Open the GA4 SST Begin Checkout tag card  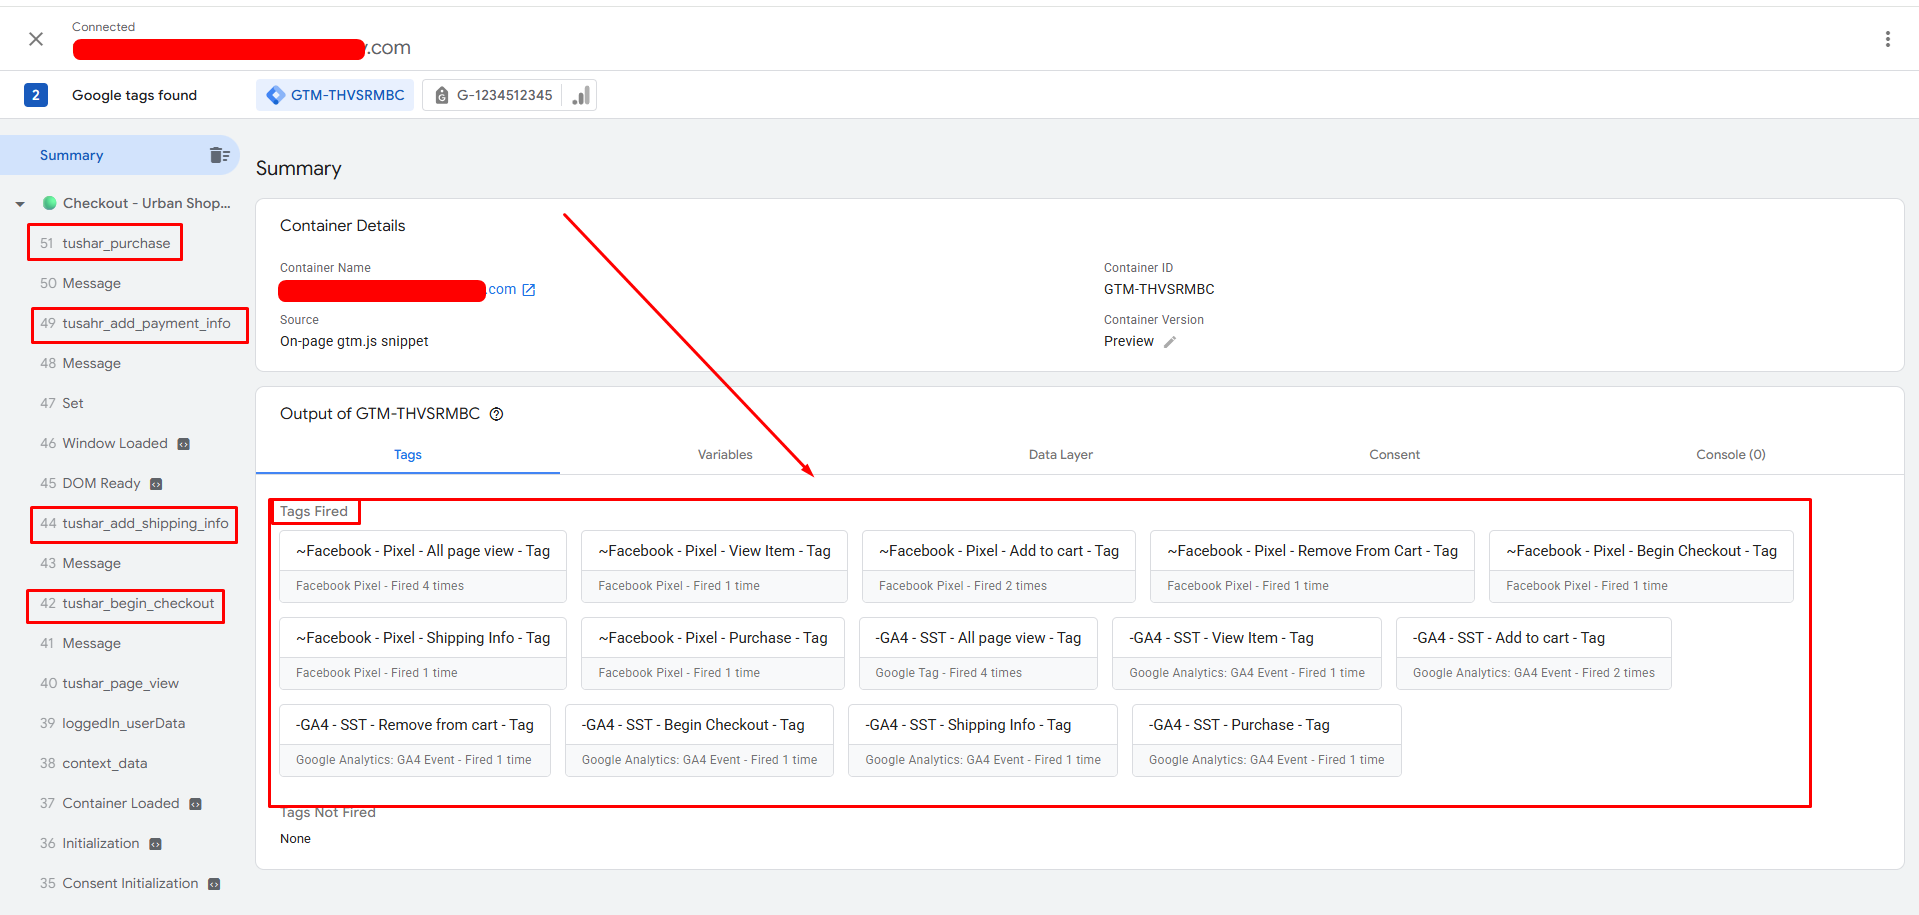point(698,740)
